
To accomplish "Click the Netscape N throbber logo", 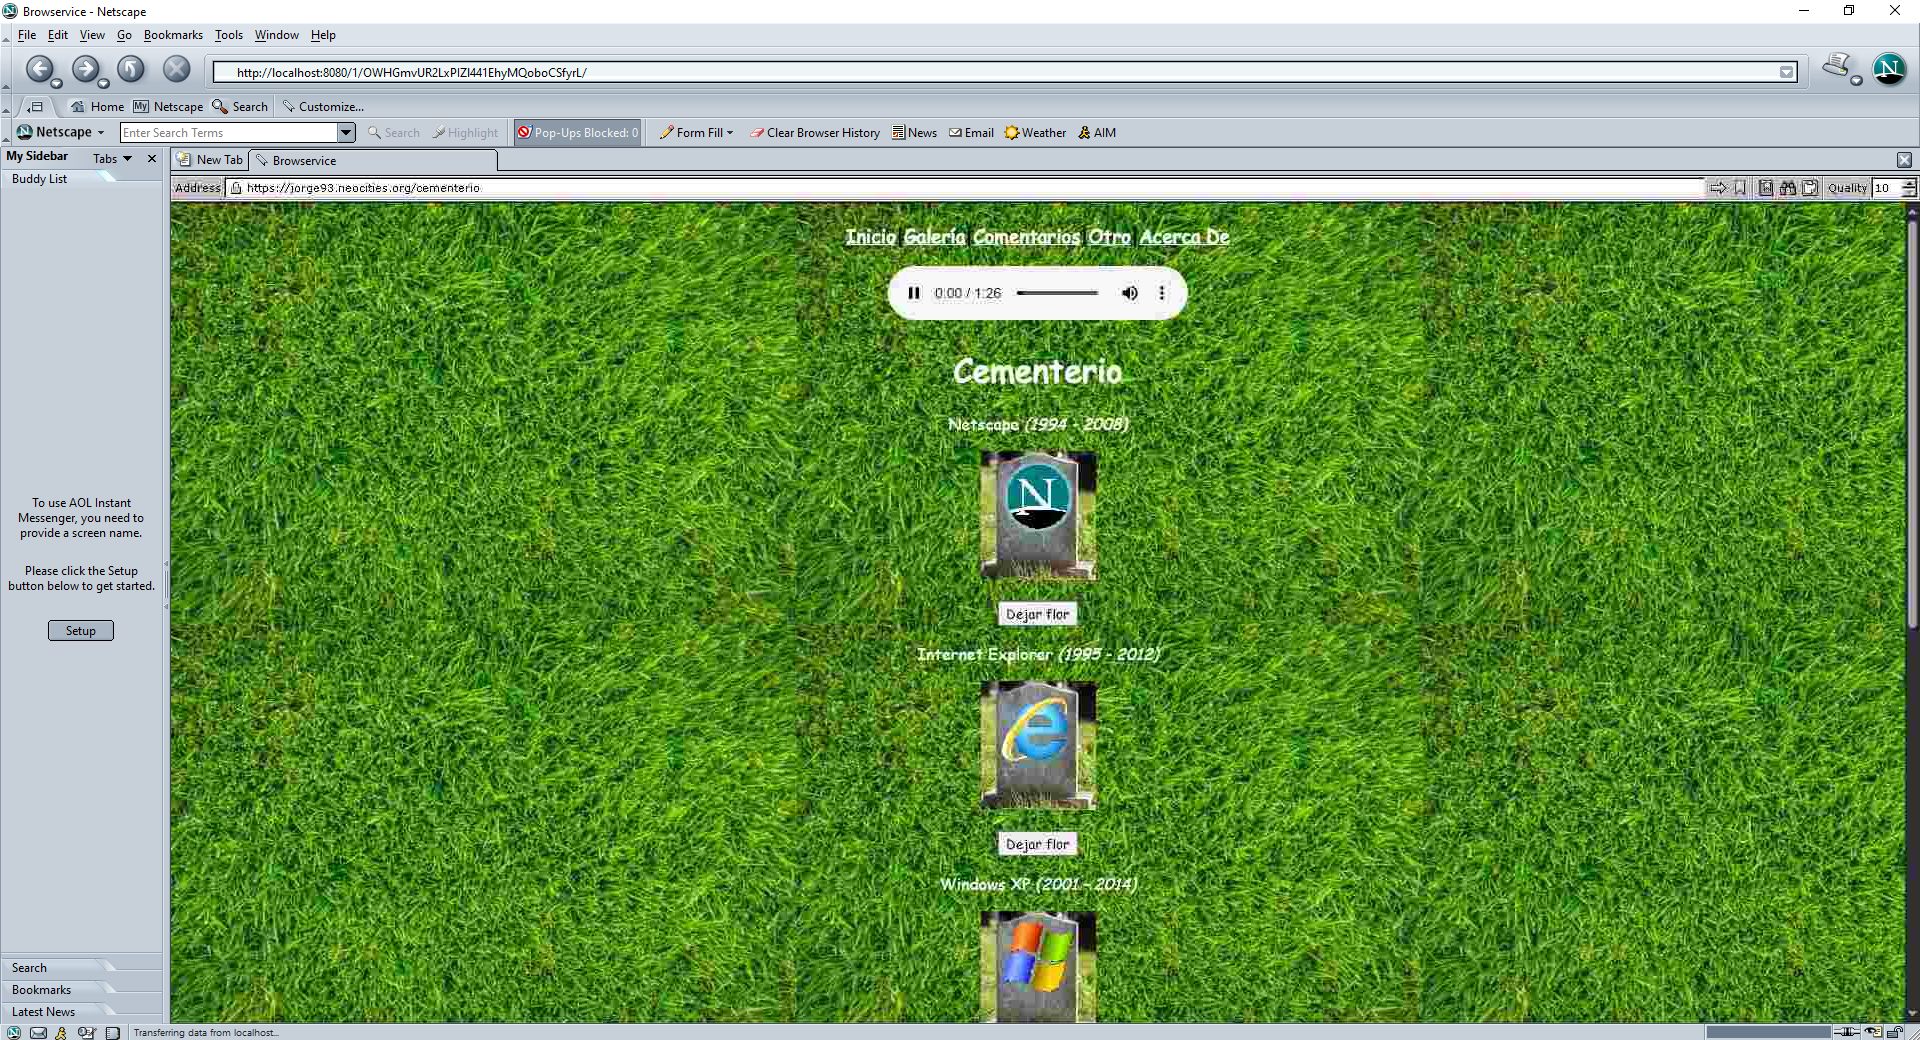I will click(x=1889, y=69).
